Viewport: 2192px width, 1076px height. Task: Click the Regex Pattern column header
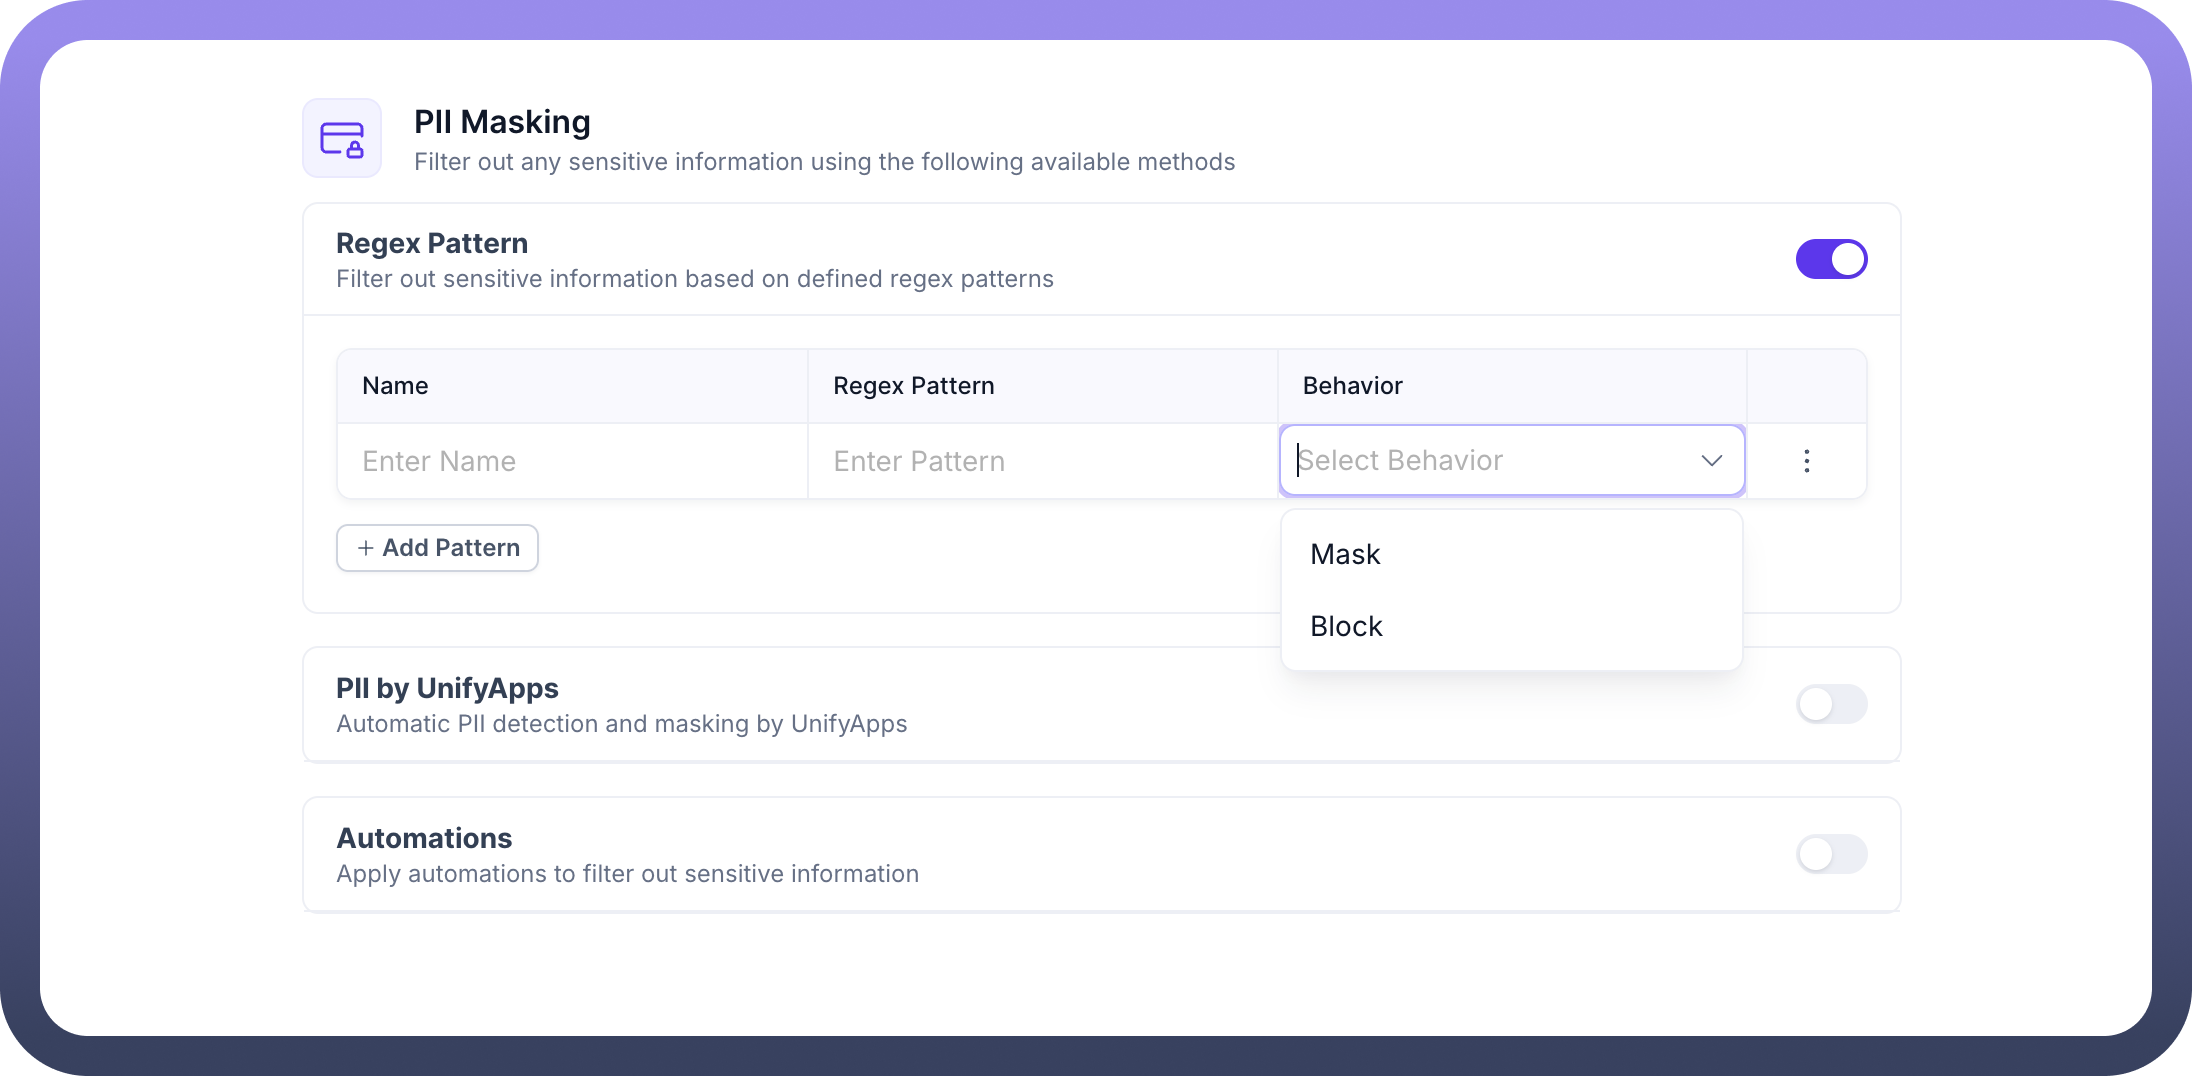[913, 386]
